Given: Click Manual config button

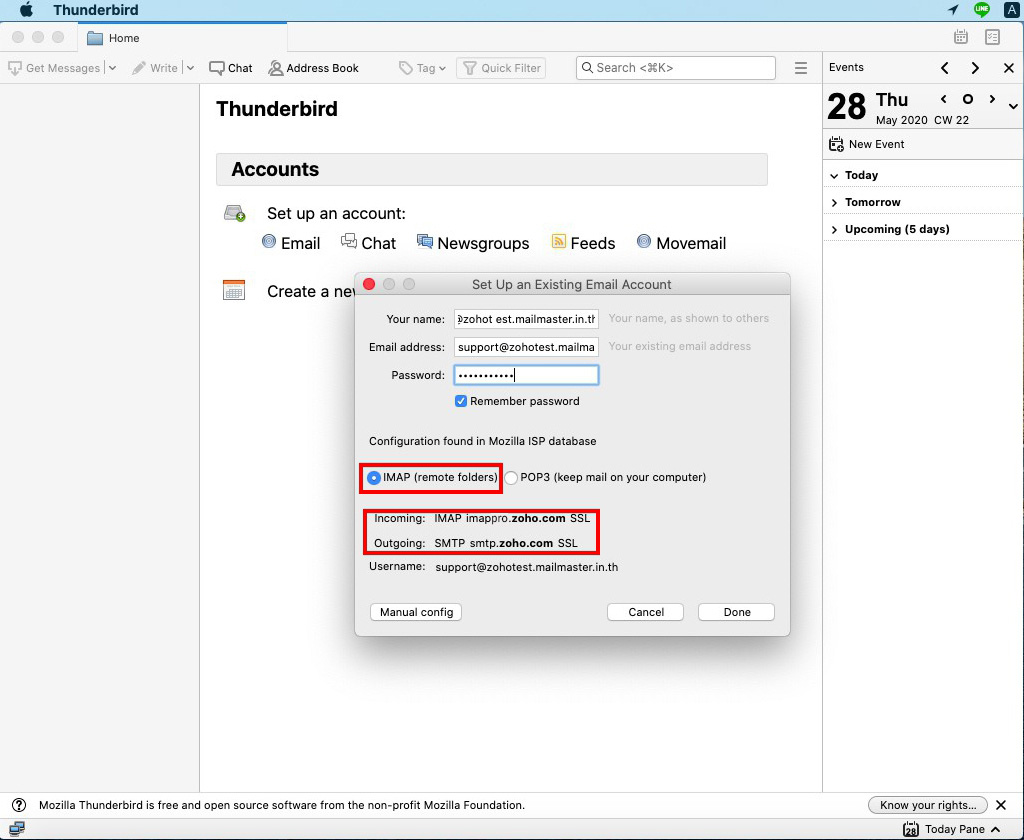Looking at the screenshot, I should coord(416,612).
